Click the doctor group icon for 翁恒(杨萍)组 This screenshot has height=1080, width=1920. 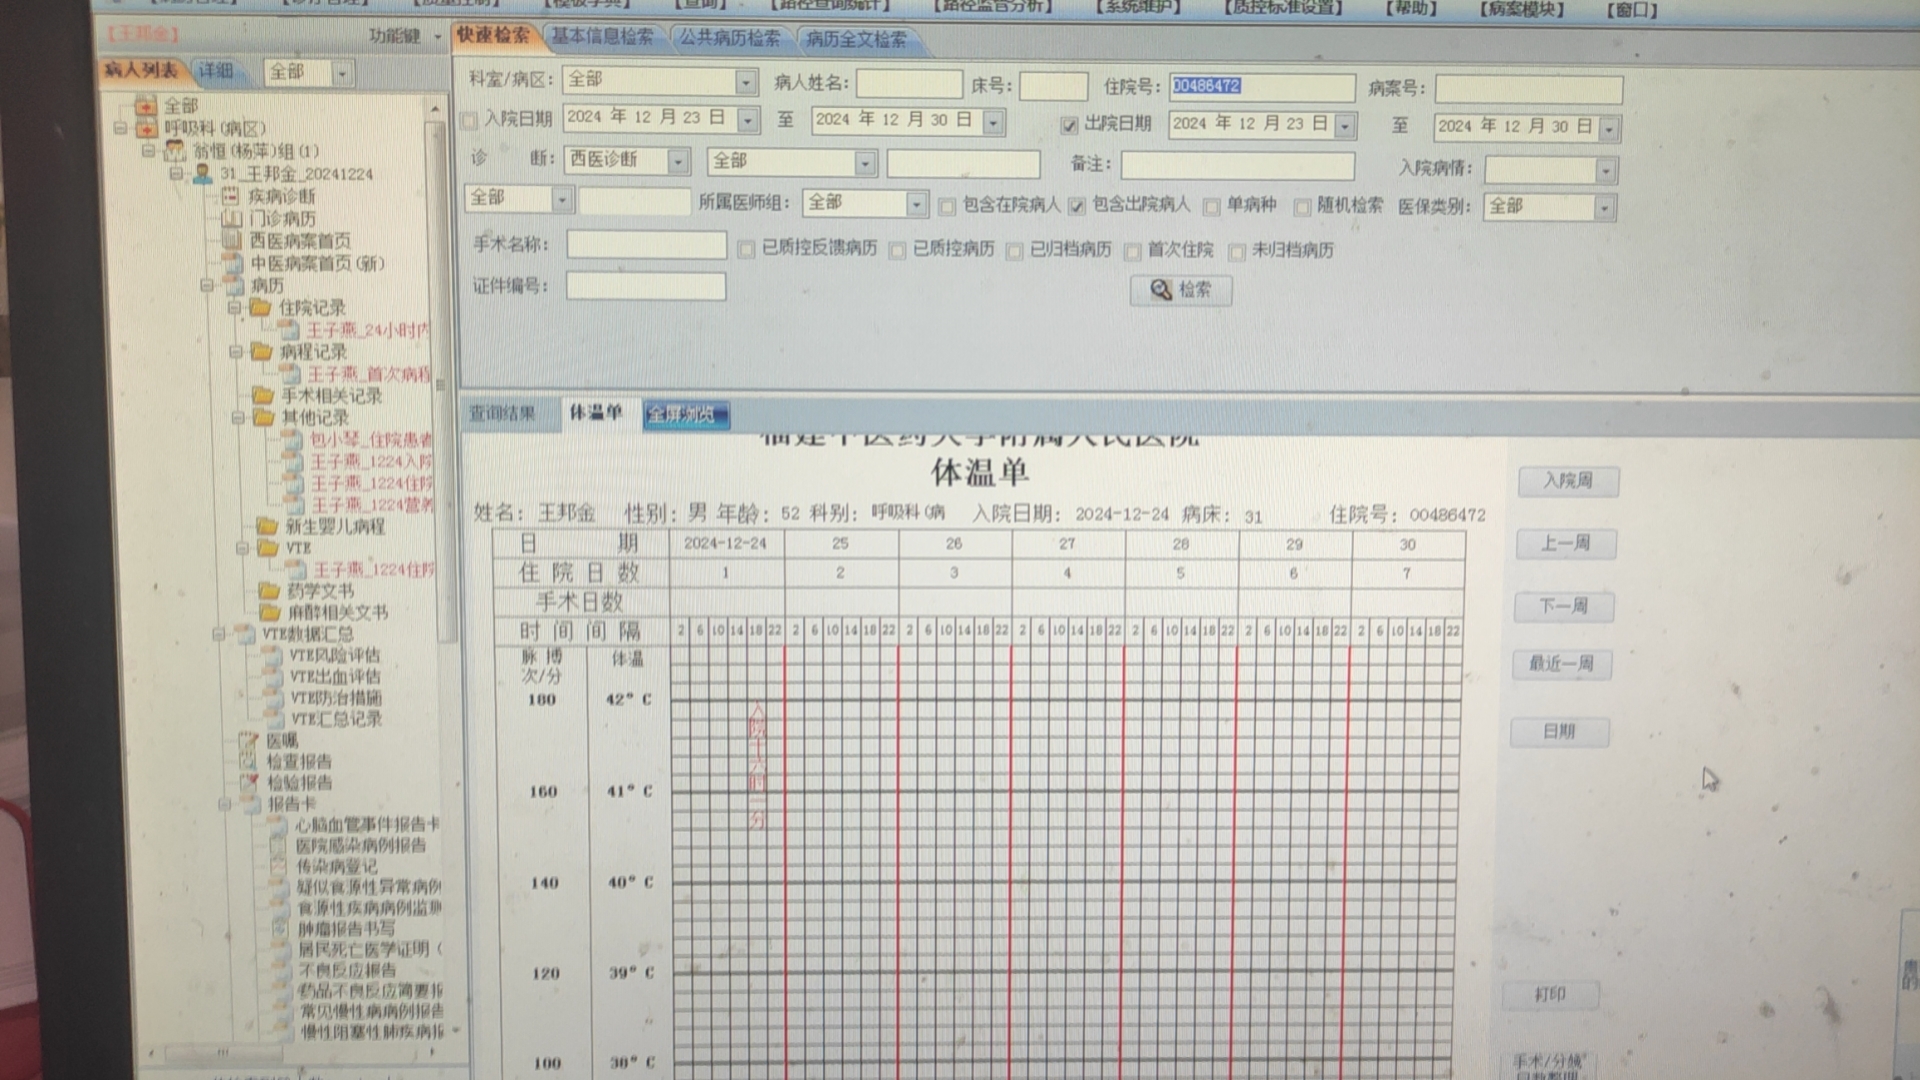pyautogui.click(x=176, y=151)
